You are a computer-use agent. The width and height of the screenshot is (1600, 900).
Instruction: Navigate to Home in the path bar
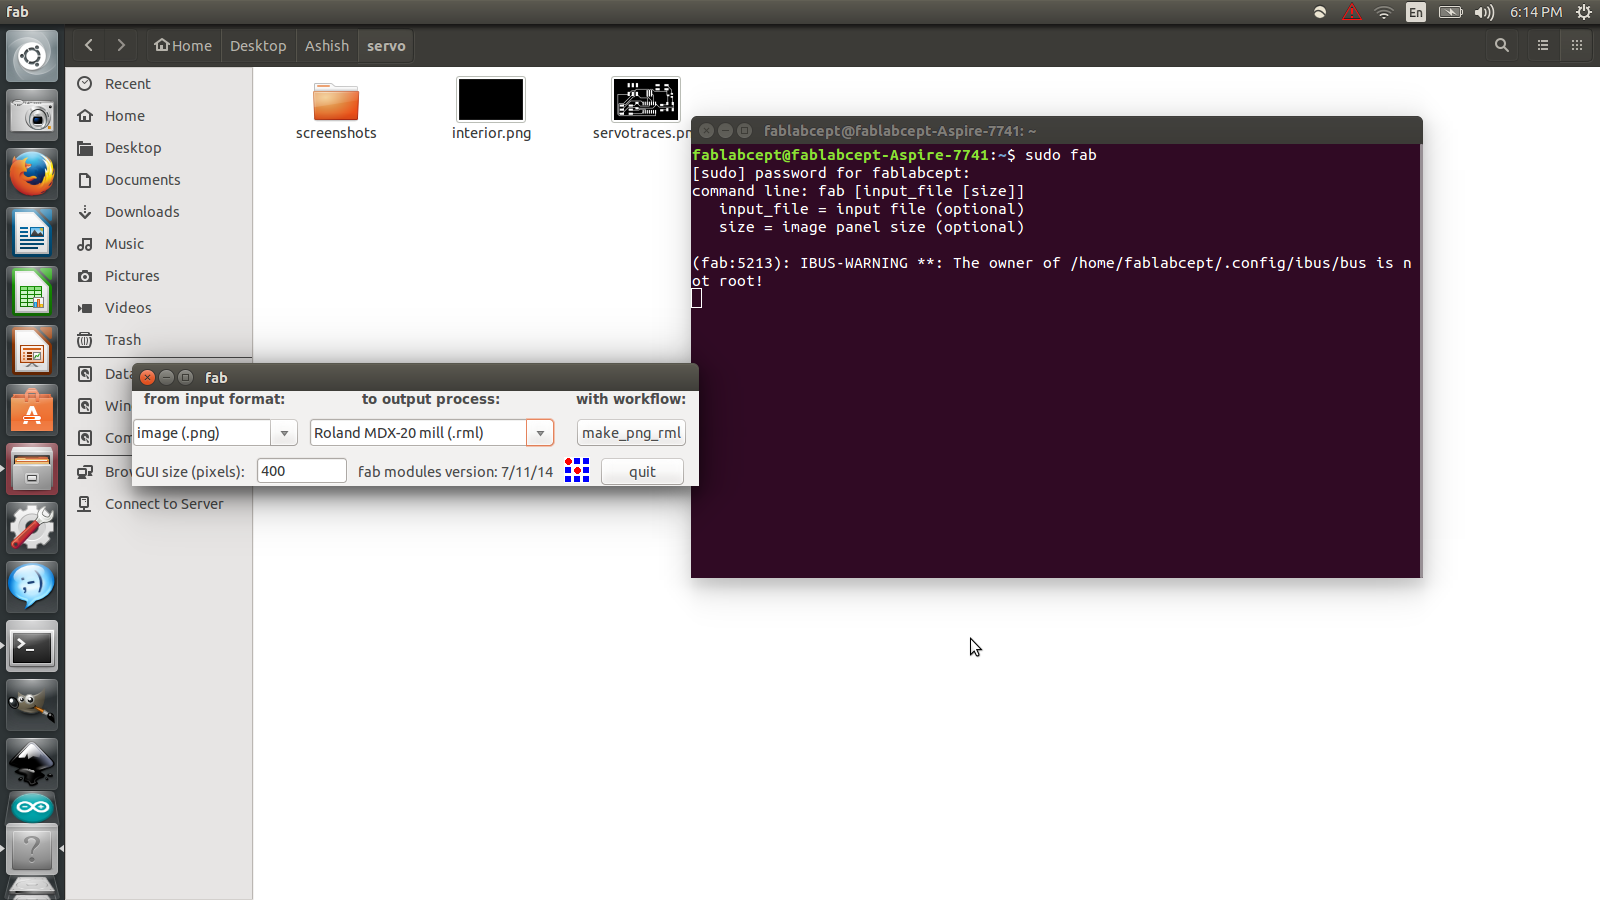pos(183,45)
